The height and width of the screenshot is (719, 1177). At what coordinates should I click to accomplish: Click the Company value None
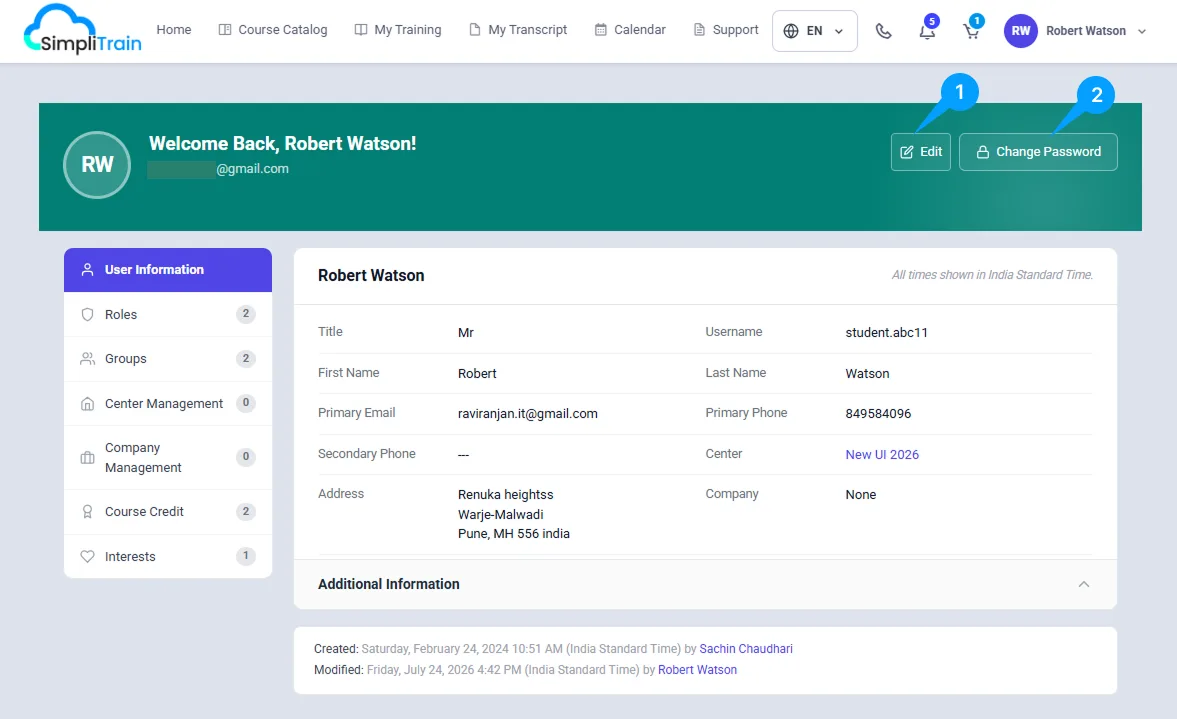pyautogui.click(x=860, y=495)
